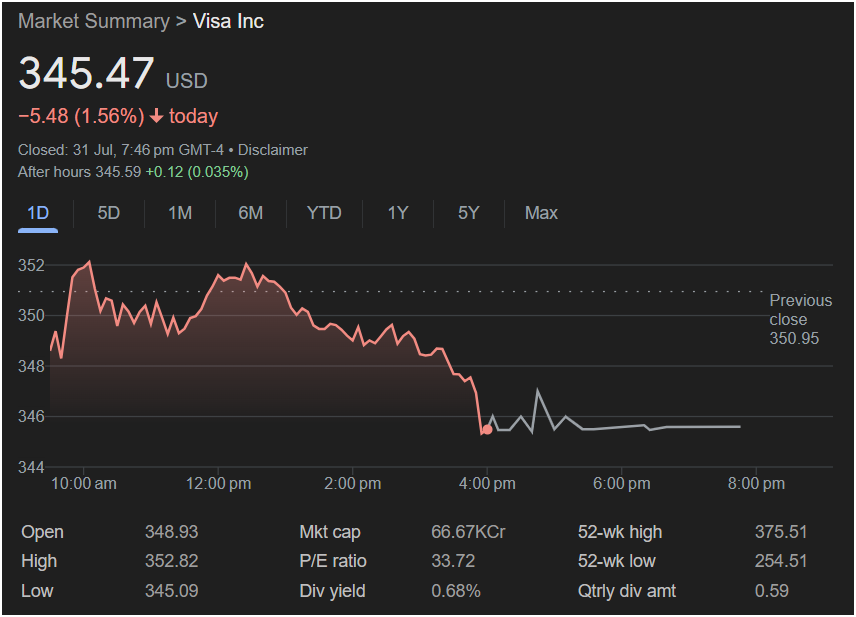Click the after hours price 345.59
856x617 pixels.
pos(120,172)
